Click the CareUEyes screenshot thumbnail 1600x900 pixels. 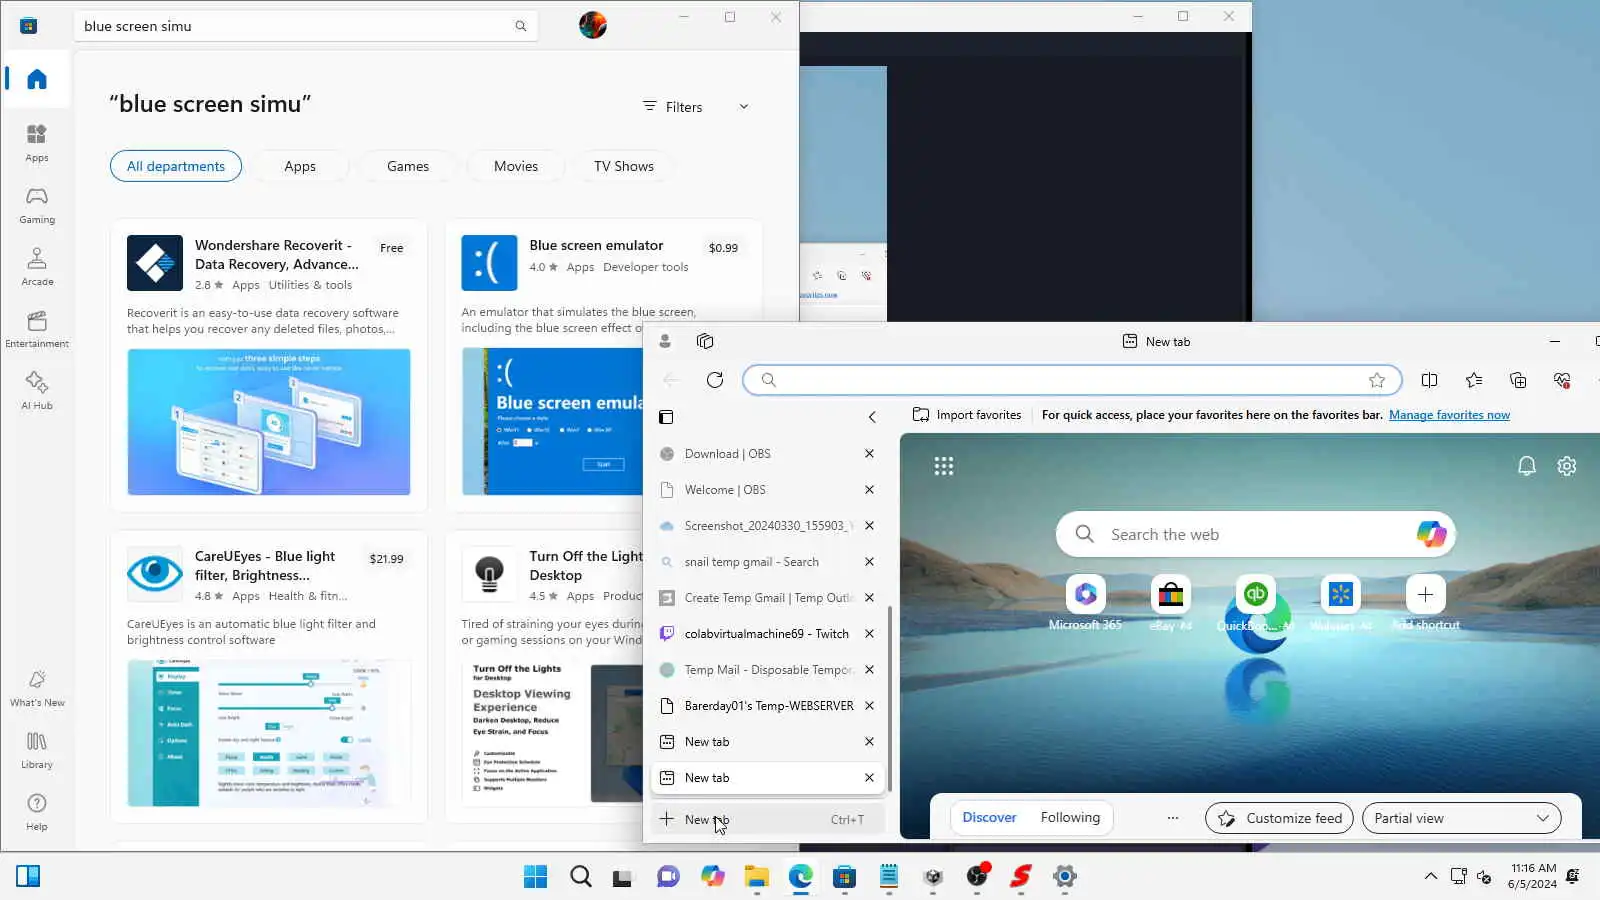(269, 733)
